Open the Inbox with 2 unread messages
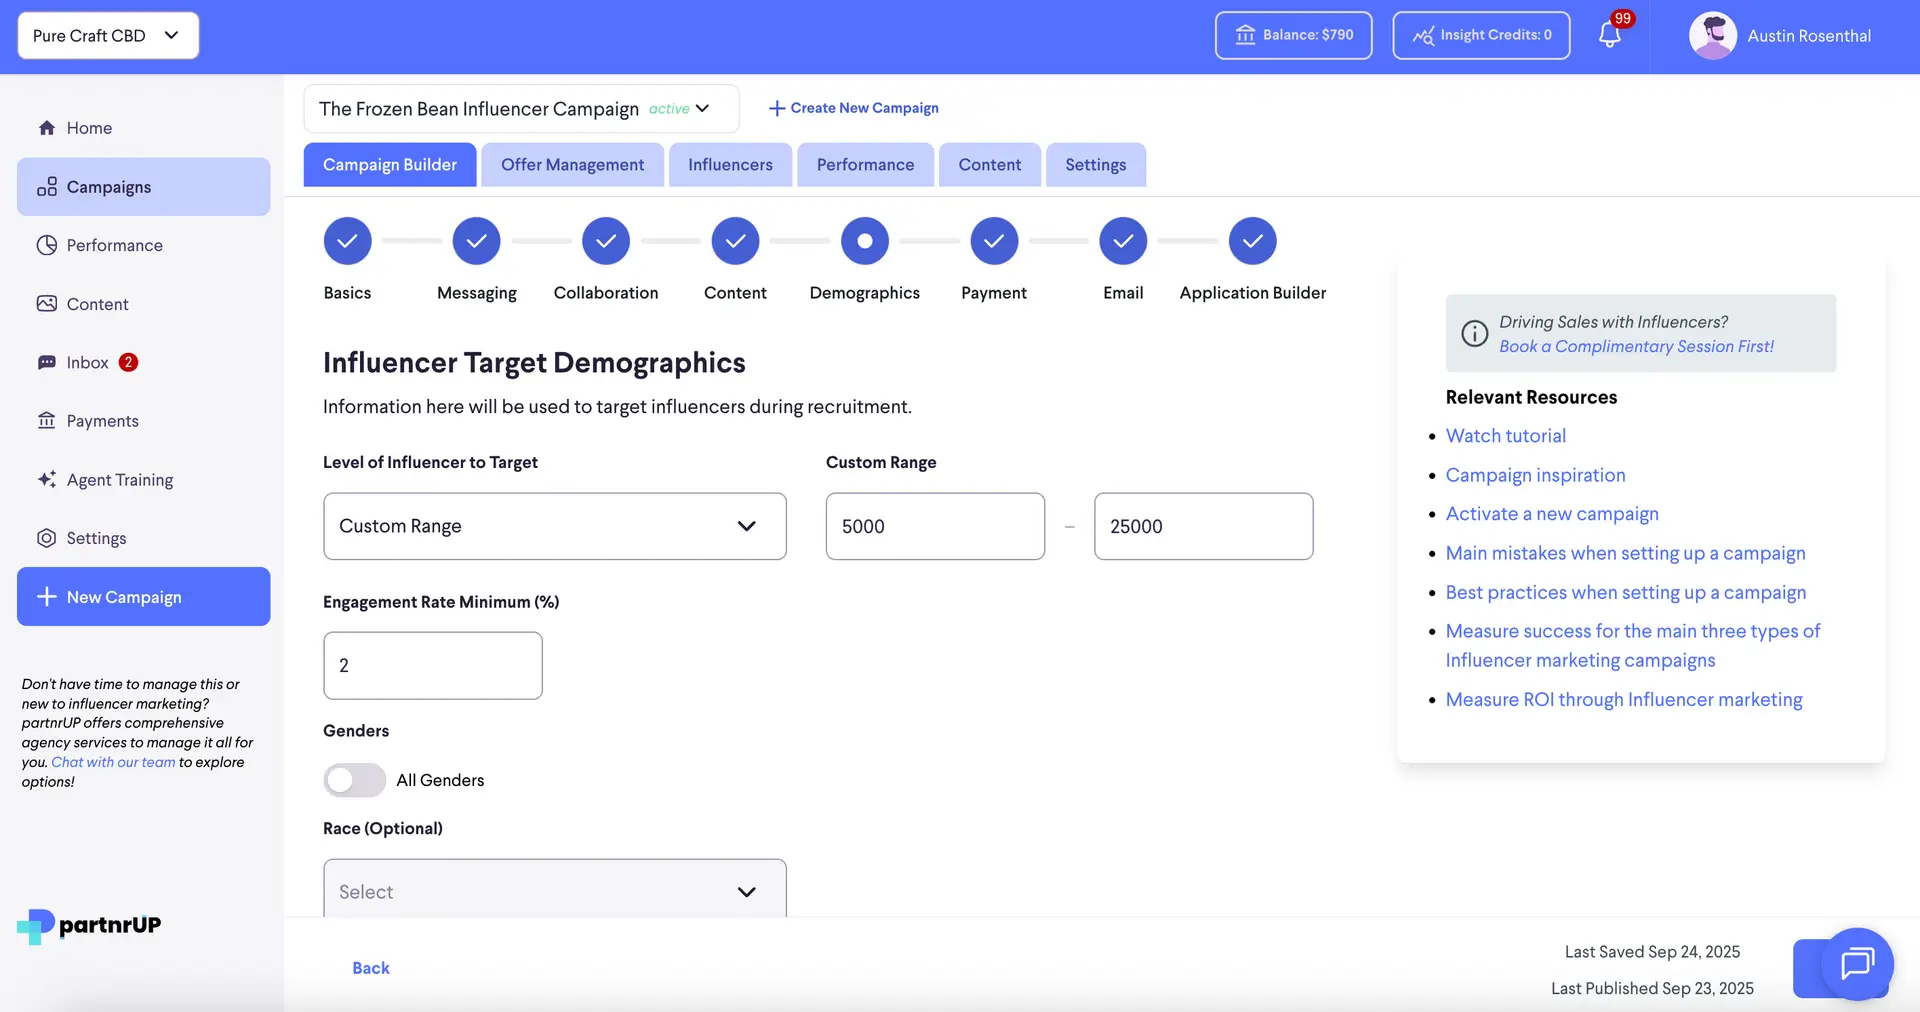Image resolution: width=1920 pixels, height=1012 pixels. [88, 362]
